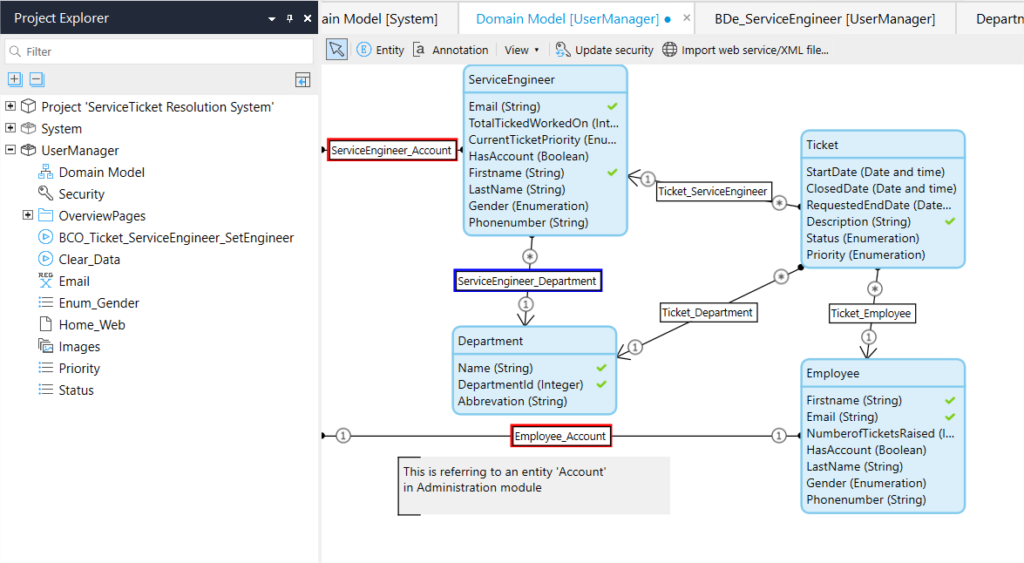Switch to BDe_ServiceEngineer [UserManager] tab
This screenshot has height=563, width=1024.
pos(824,19)
